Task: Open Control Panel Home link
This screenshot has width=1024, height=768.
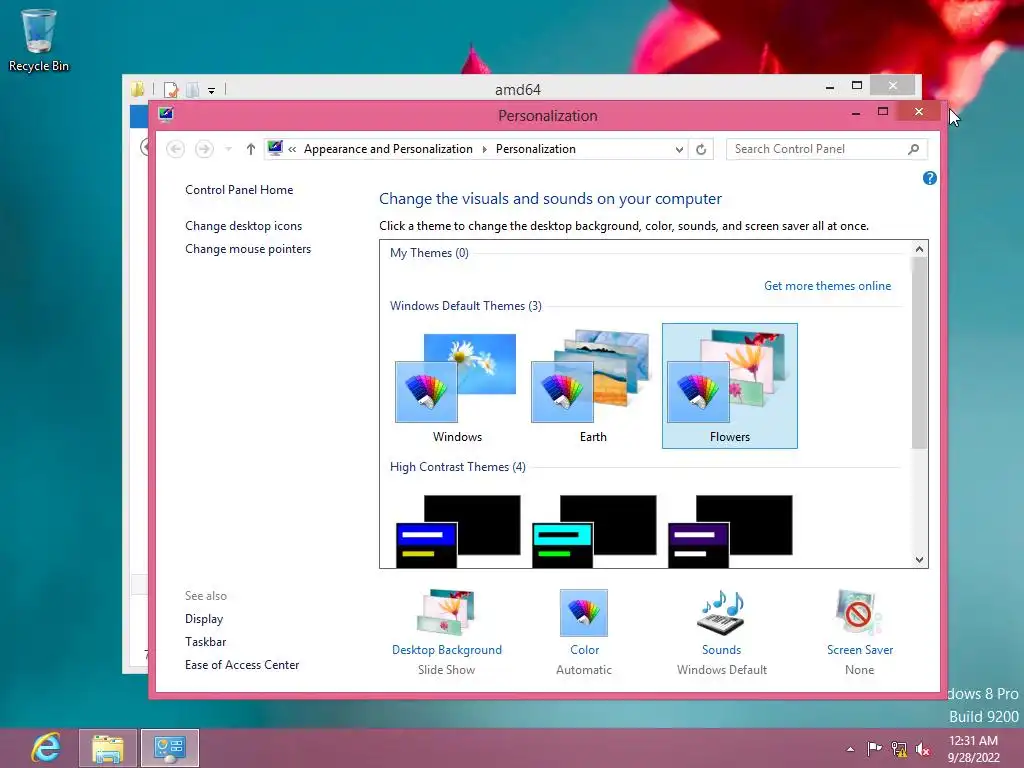Action: pyautogui.click(x=239, y=190)
